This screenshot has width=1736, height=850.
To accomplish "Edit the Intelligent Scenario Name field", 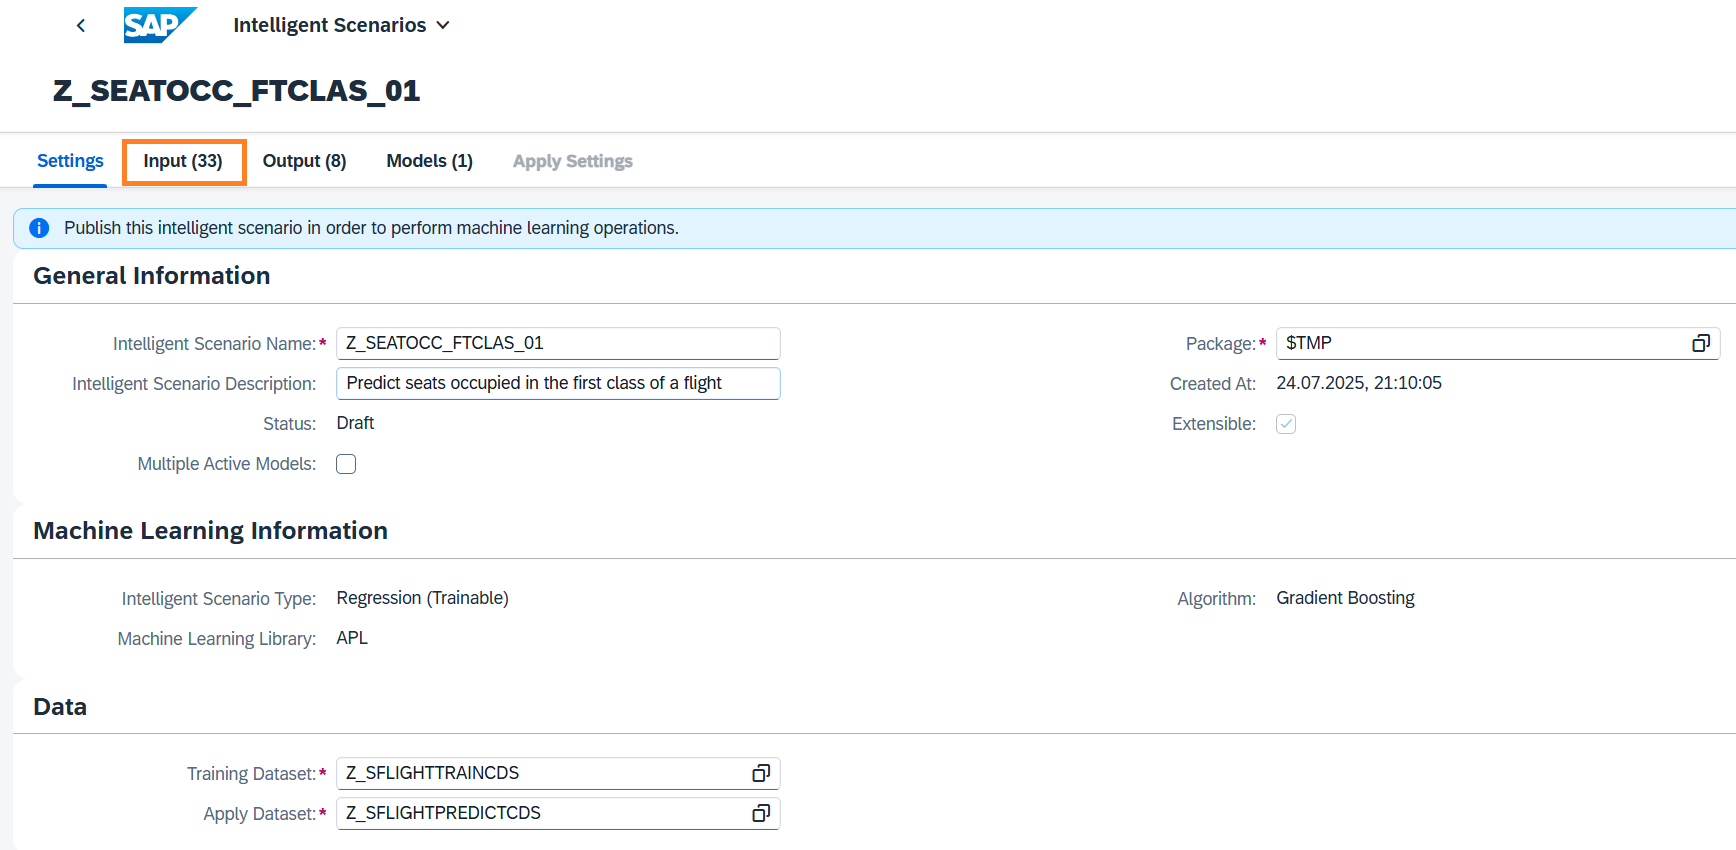I will (x=557, y=343).
